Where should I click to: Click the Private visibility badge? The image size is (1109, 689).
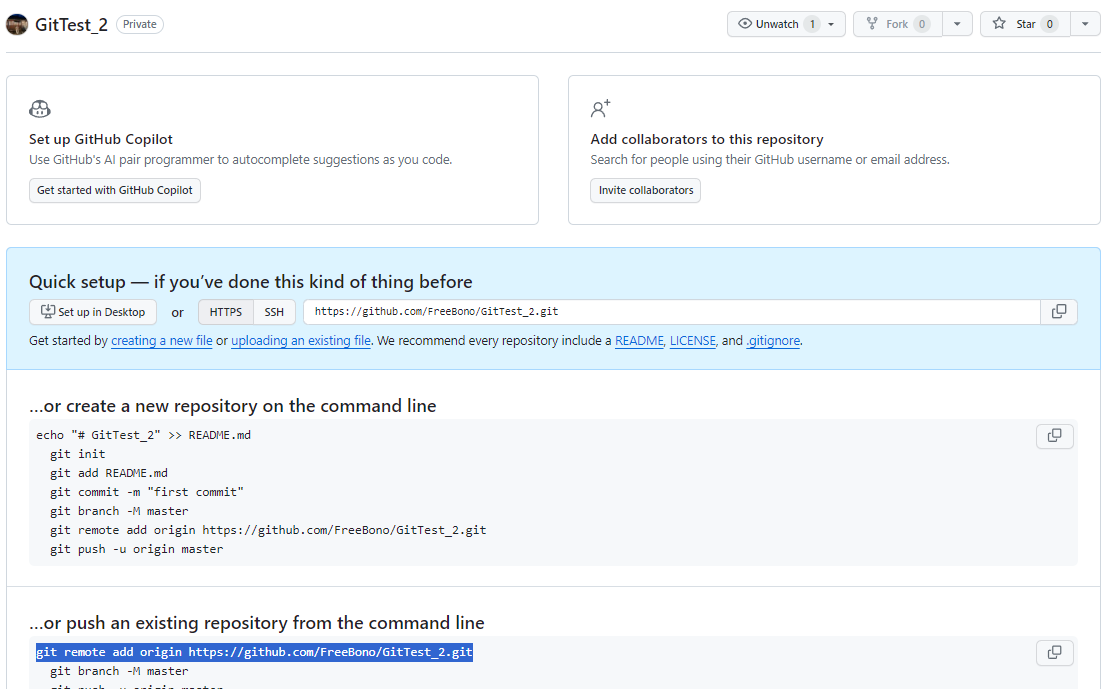click(x=139, y=24)
